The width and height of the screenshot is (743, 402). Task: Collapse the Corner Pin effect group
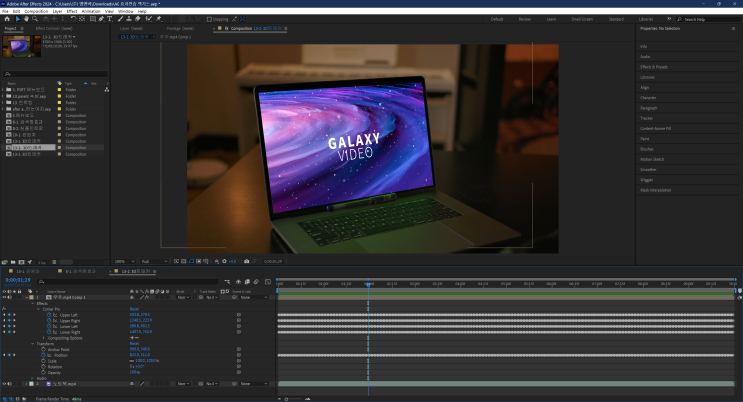40,309
